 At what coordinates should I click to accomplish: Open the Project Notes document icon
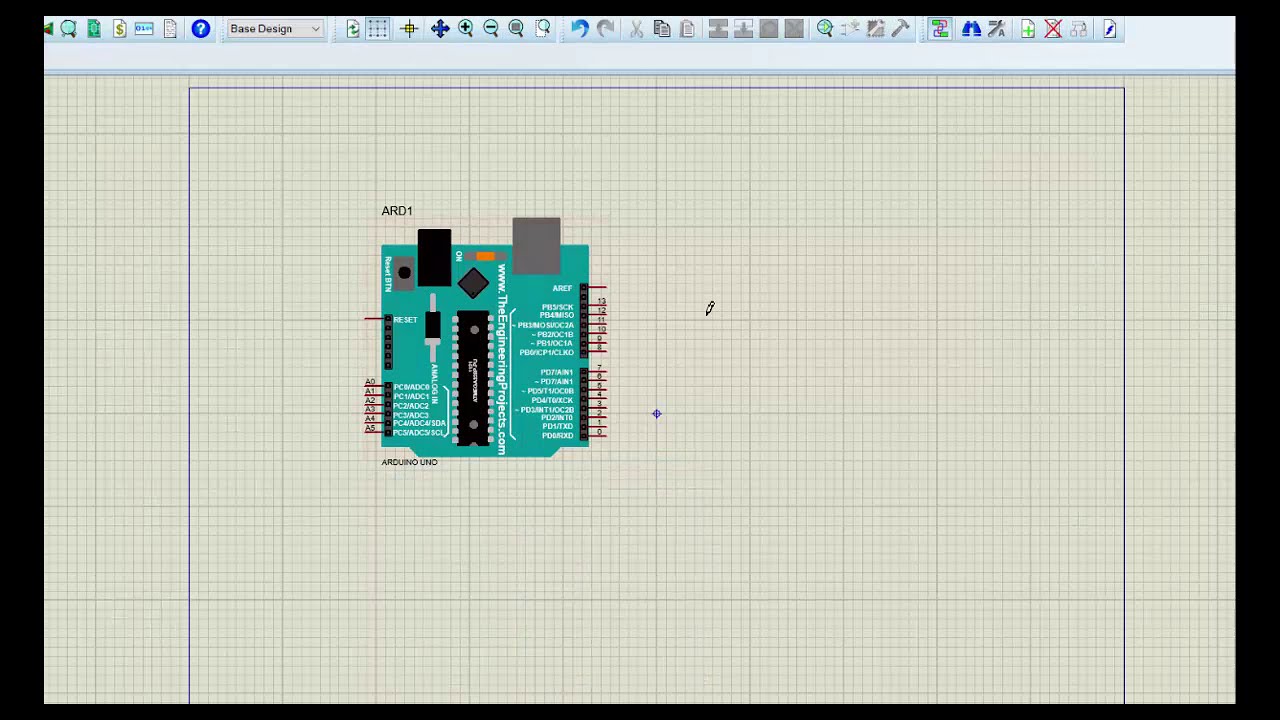pyautogui.click(x=170, y=29)
